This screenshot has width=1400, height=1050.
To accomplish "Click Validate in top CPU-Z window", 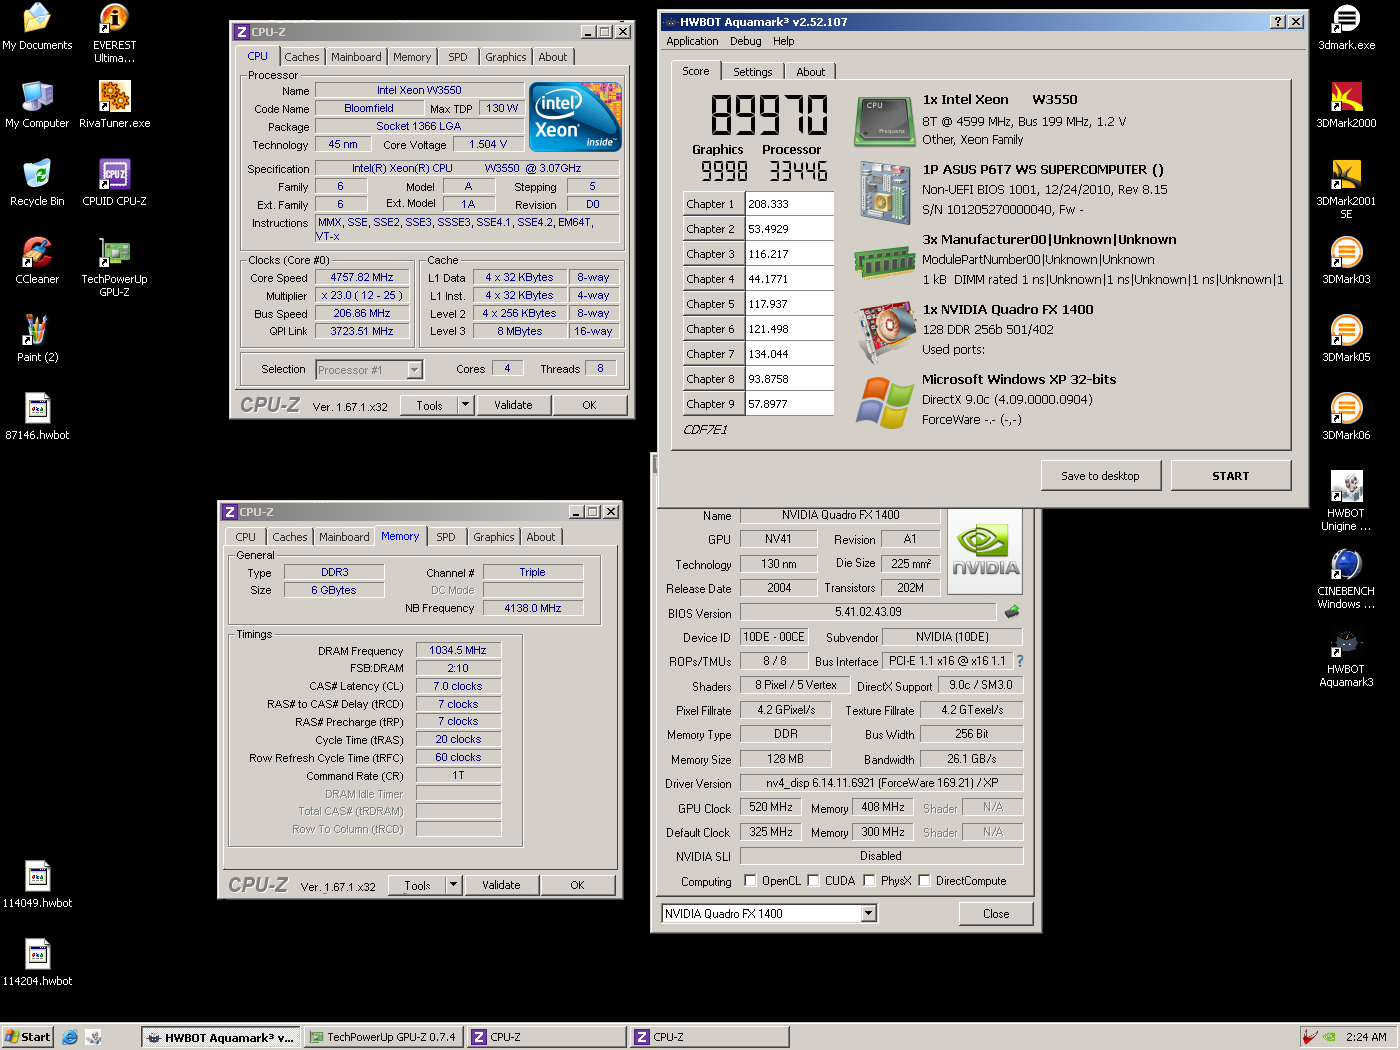I will click(513, 405).
